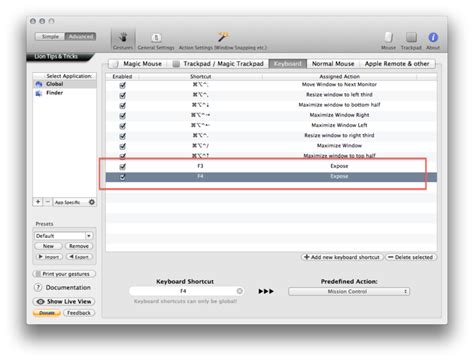The width and height of the screenshot is (474, 361).
Task: Sort by Assigned Action column header
Action: point(339,77)
